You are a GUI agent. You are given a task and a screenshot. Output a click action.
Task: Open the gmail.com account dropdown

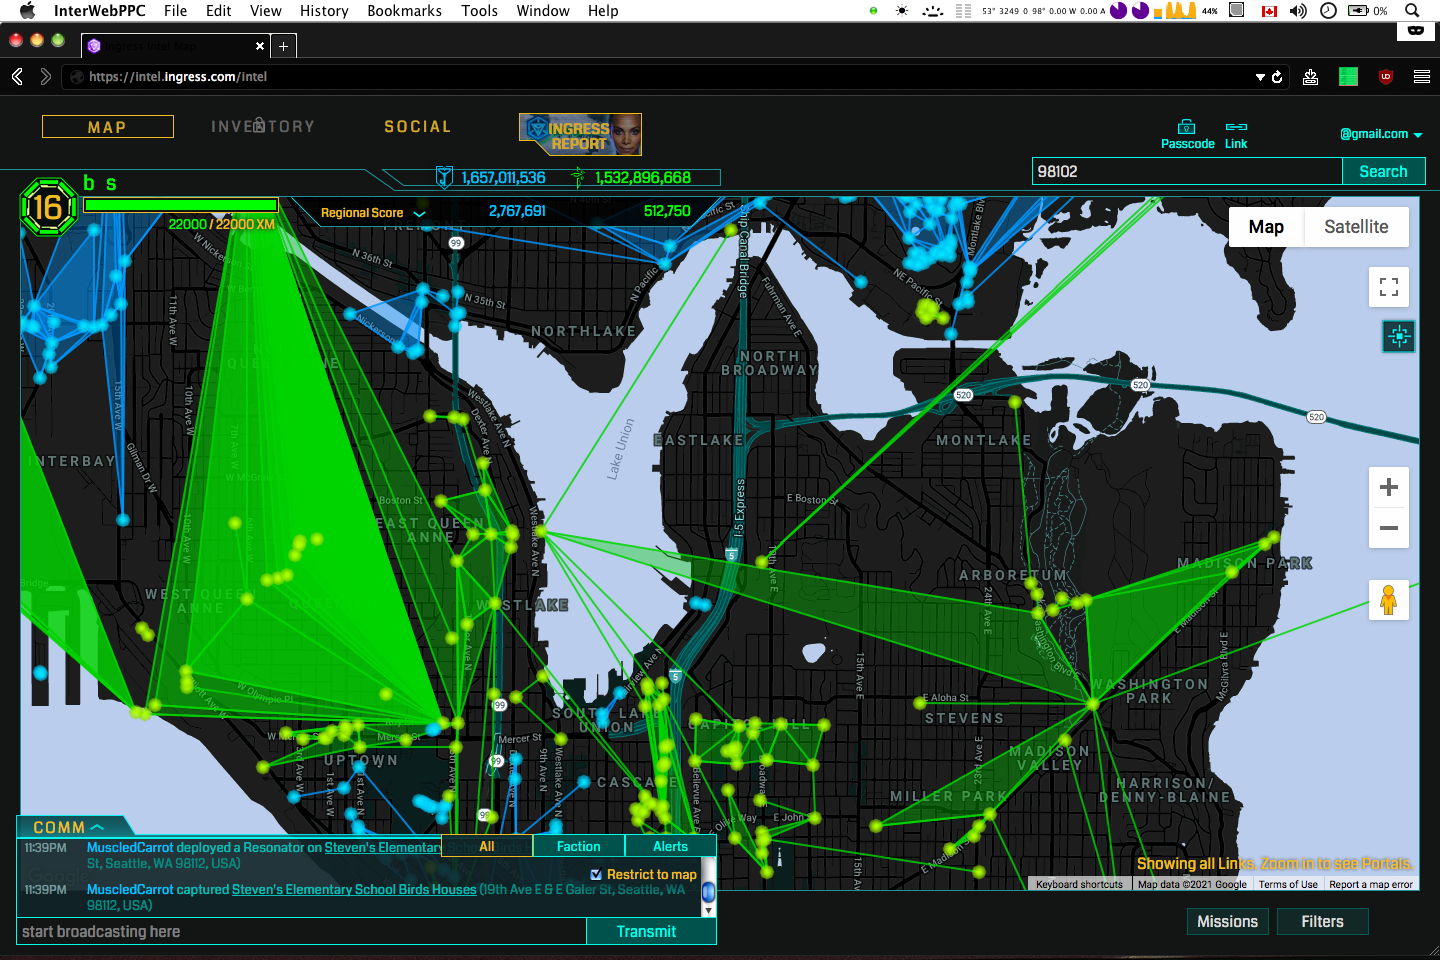(1381, 134)
